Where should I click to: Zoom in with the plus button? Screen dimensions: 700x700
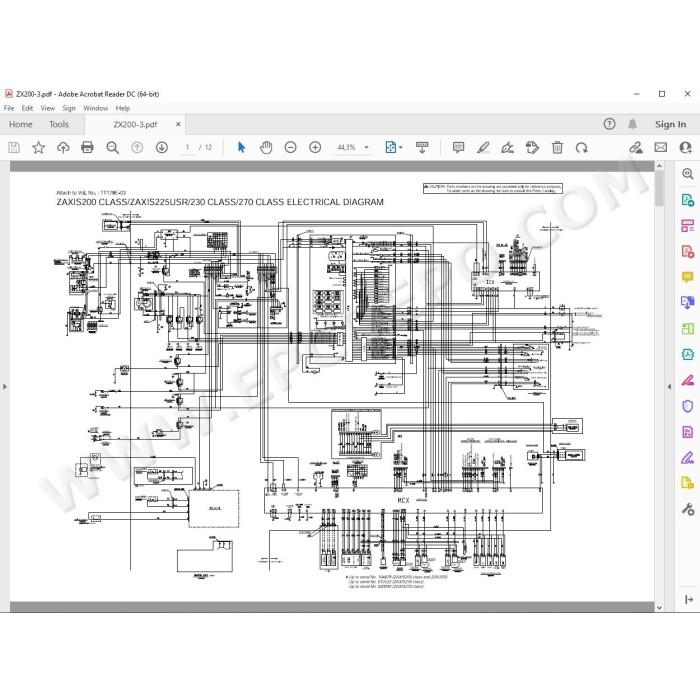coord(315,147)
